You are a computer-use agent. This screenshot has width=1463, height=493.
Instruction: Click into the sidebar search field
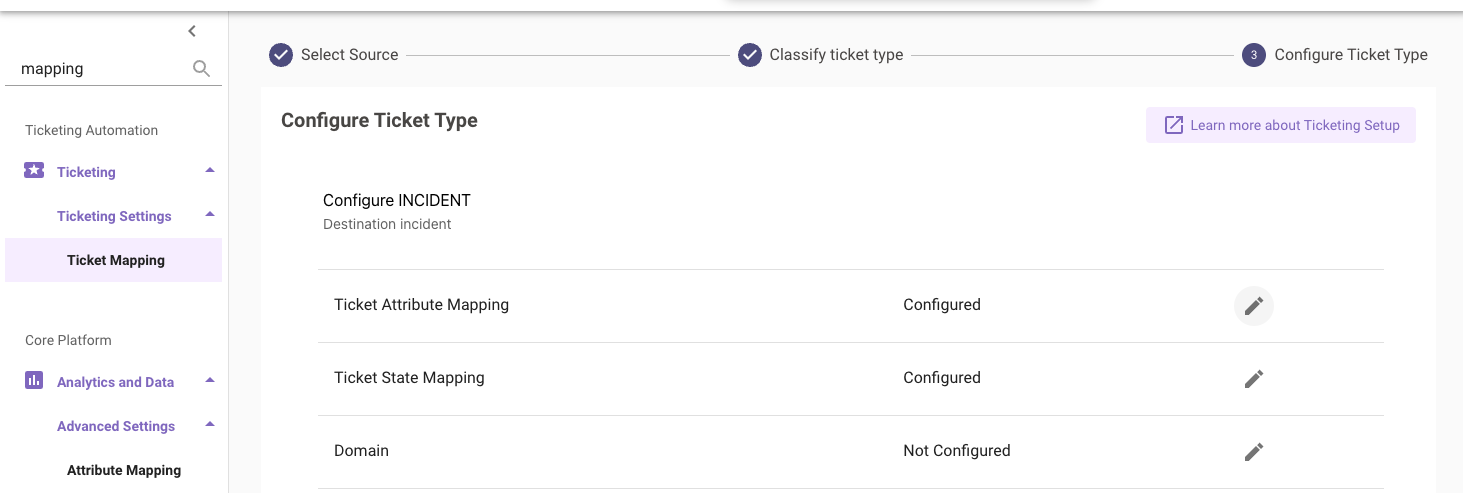(x=100, y=69)
